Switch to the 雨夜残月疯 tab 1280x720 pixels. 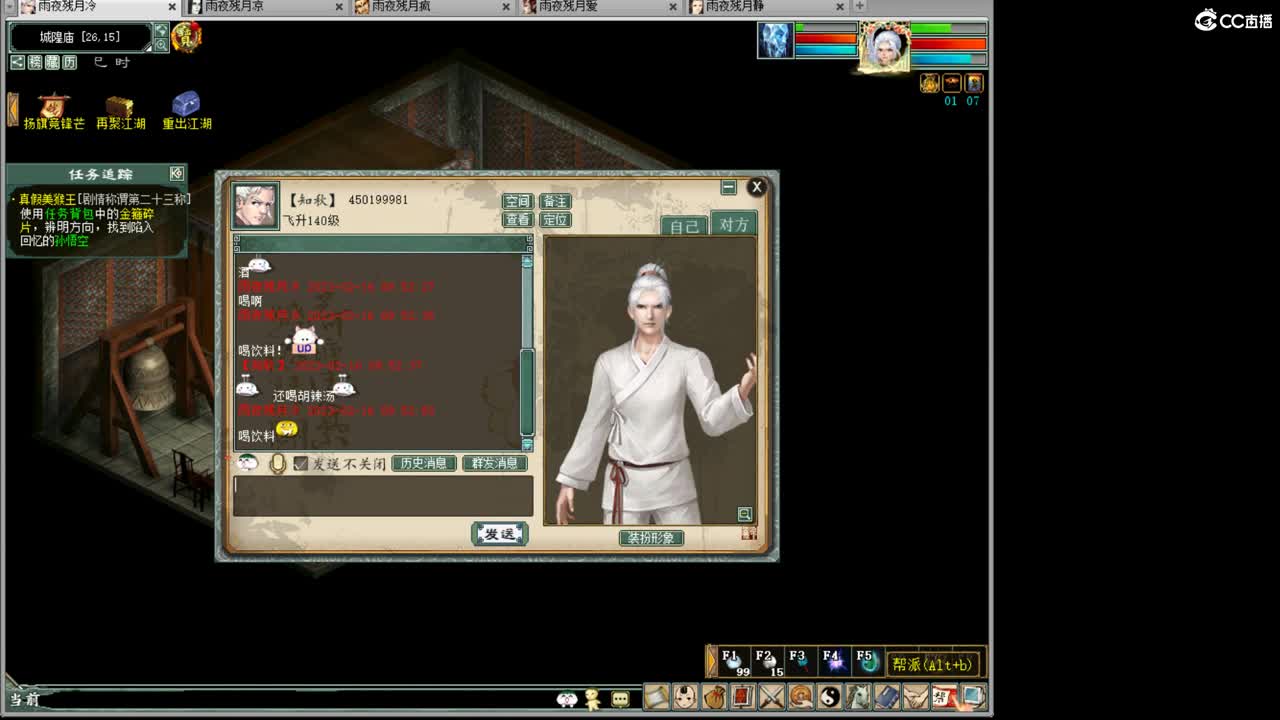(430, 6)
